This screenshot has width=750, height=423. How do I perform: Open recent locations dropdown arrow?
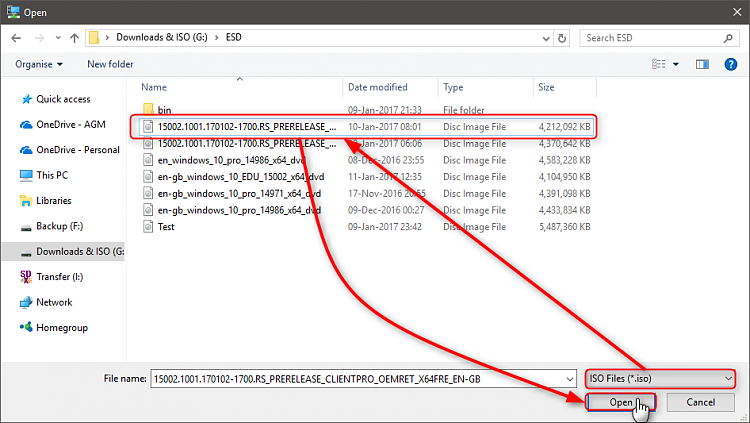(x=58, y=38)
